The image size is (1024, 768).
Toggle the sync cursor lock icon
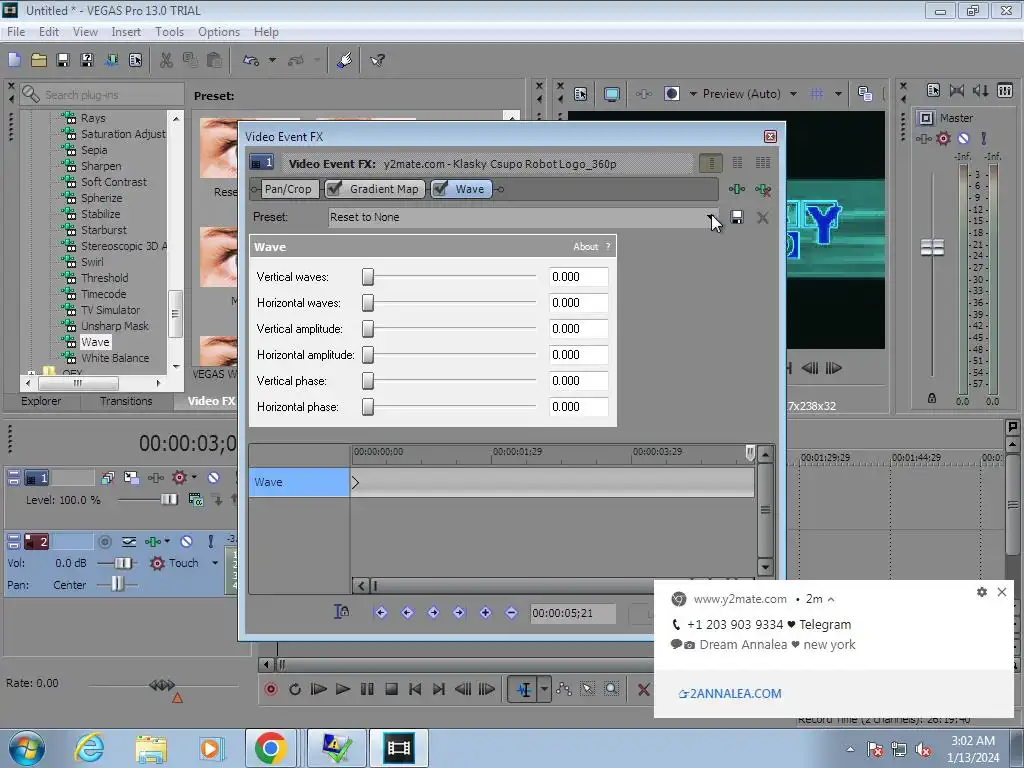click(x=341, y=612)
